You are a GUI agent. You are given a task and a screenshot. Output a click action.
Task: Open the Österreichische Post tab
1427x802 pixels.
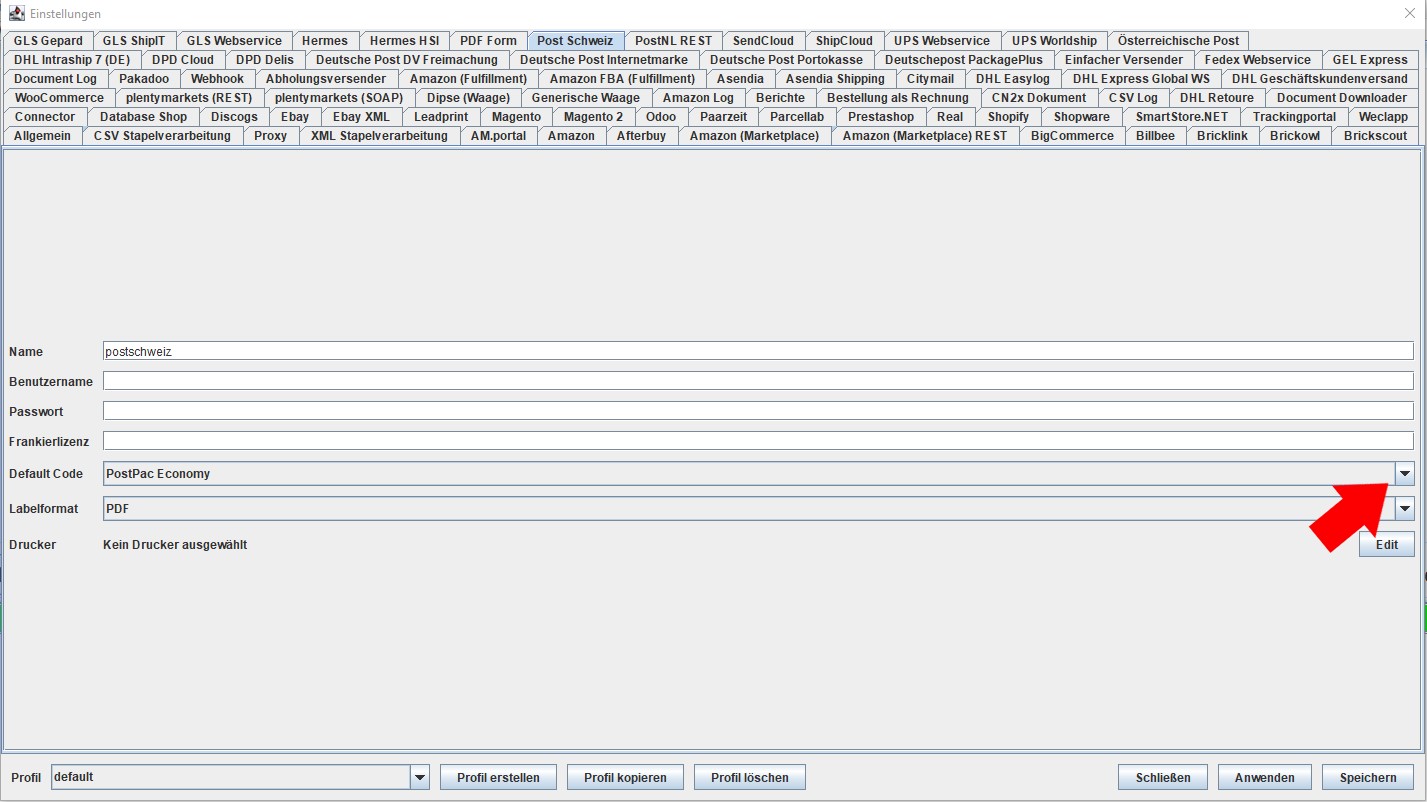coord(1178,41)
